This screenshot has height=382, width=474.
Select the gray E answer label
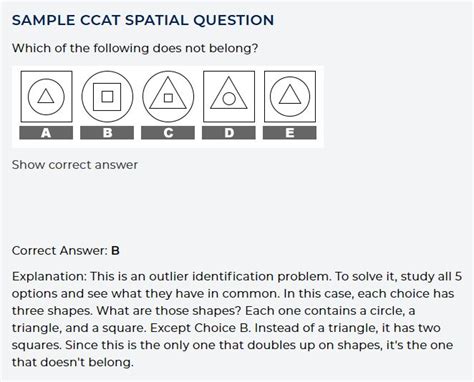(290, 133)
